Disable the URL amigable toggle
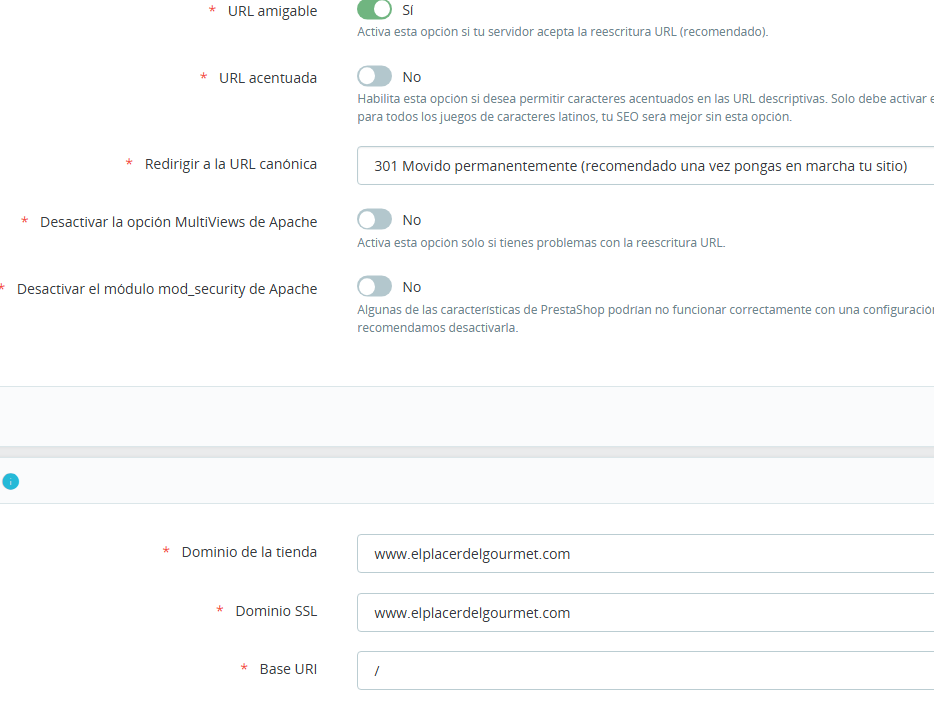 click(374, 9)
